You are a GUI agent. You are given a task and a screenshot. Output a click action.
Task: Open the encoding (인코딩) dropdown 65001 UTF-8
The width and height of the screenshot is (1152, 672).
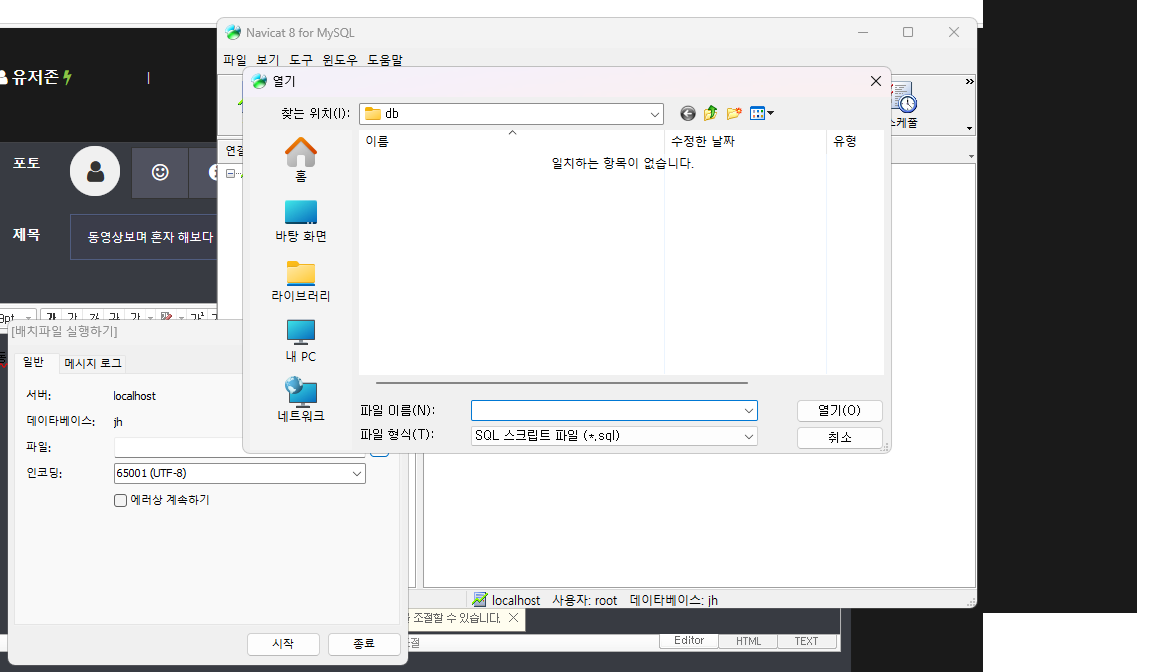click(x=357, y=474)
